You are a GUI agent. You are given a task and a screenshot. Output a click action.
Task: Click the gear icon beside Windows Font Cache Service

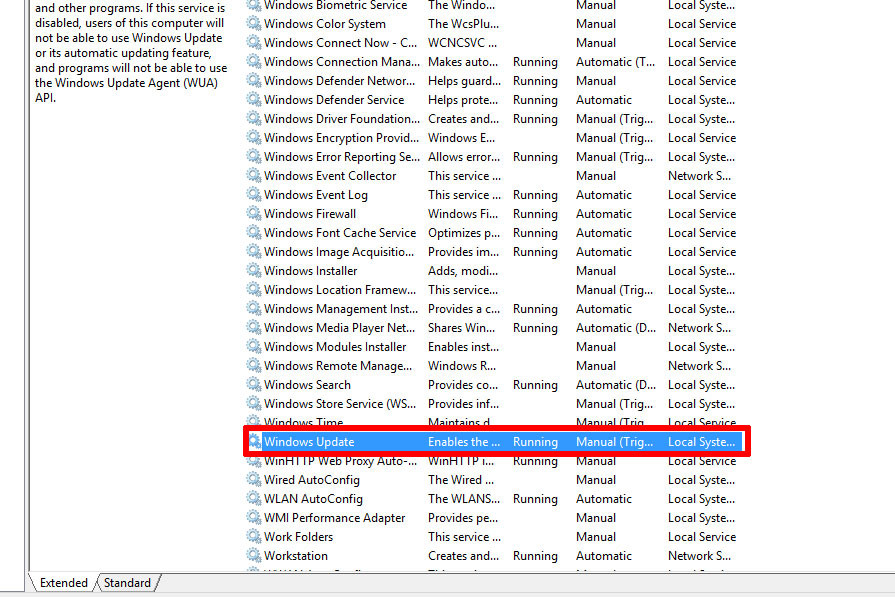pyautogui.click(x=253, y=232)
